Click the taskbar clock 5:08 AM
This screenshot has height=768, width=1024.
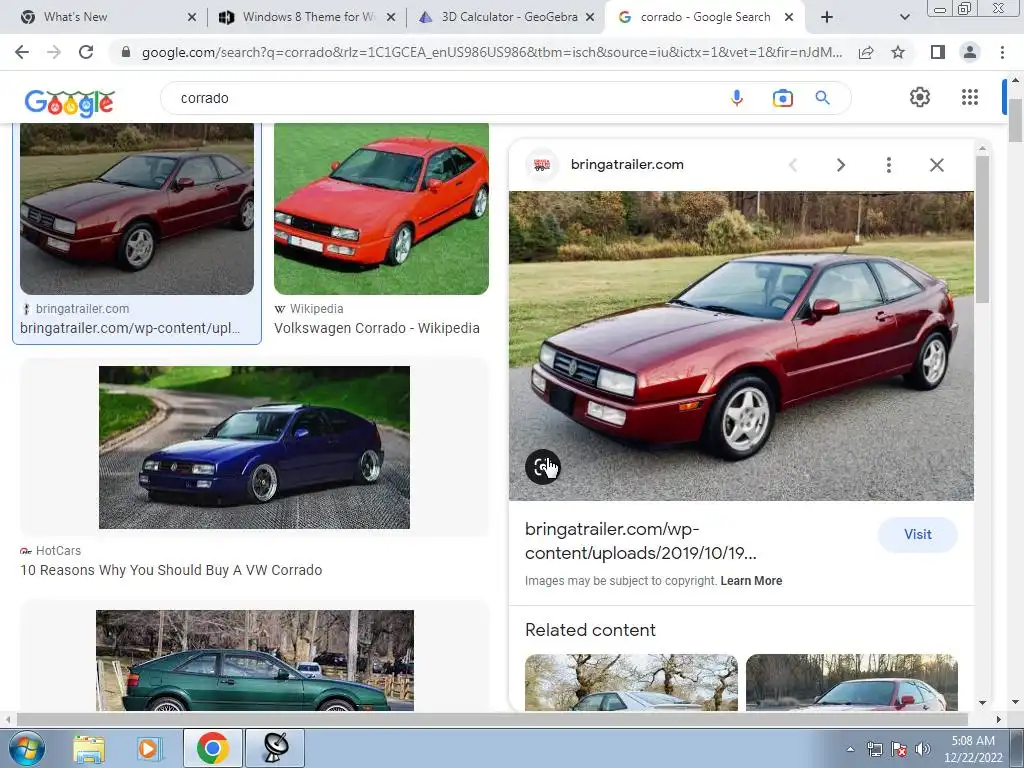click(x=973, y=741)
